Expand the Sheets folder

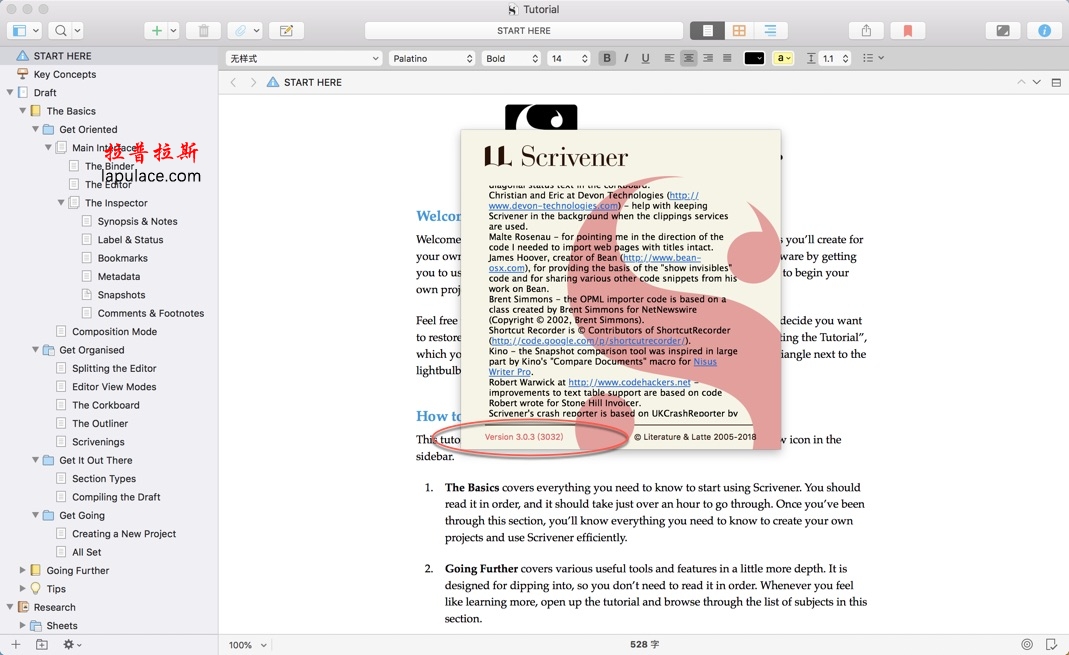click(22, 625)
